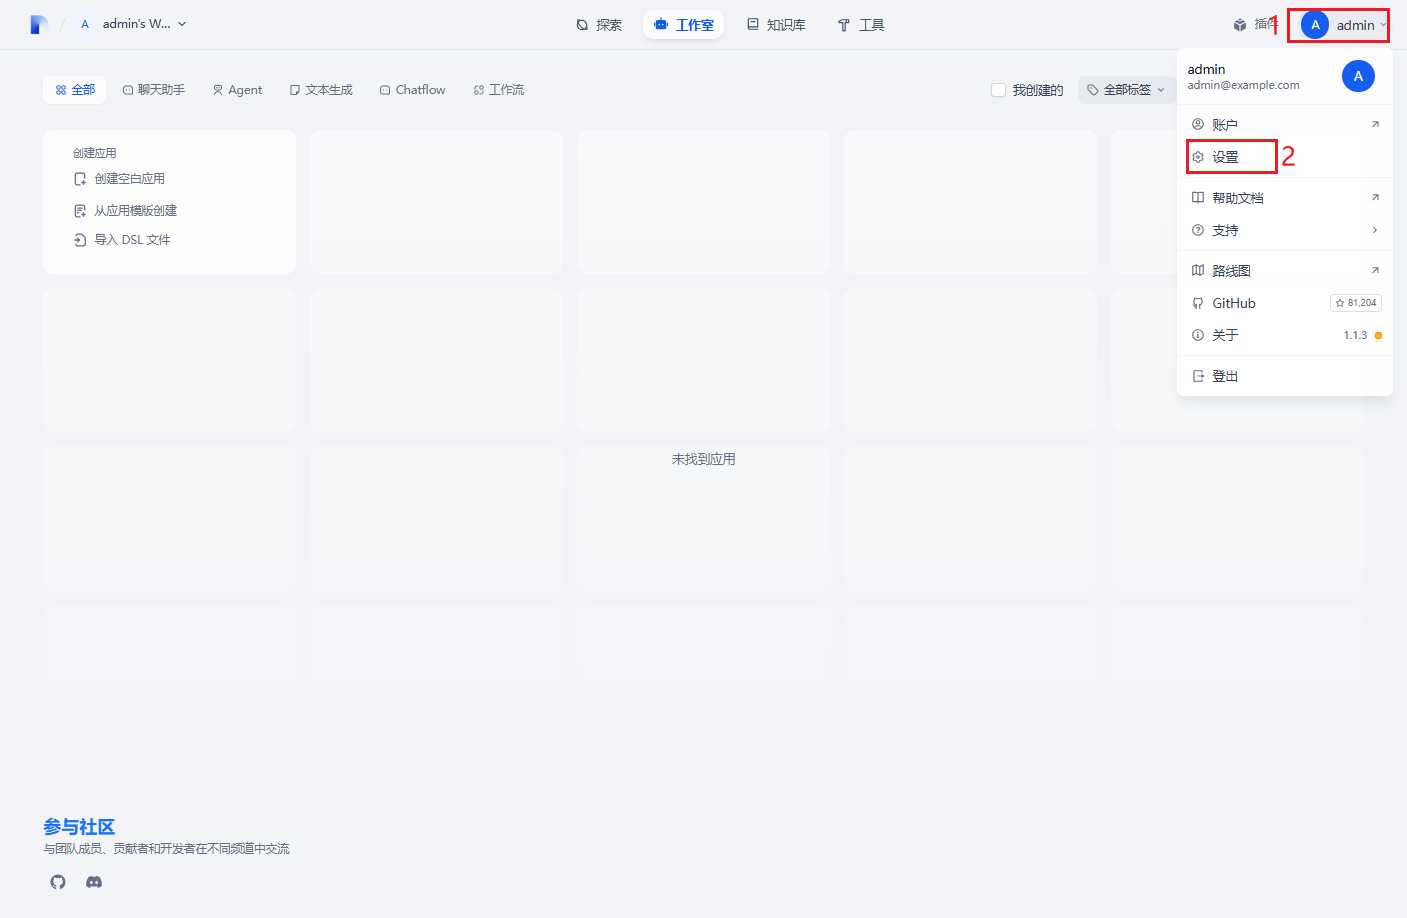1407x918 pixels.
Task: Toggle the admin account dropdown
Action: (1343, 25)
